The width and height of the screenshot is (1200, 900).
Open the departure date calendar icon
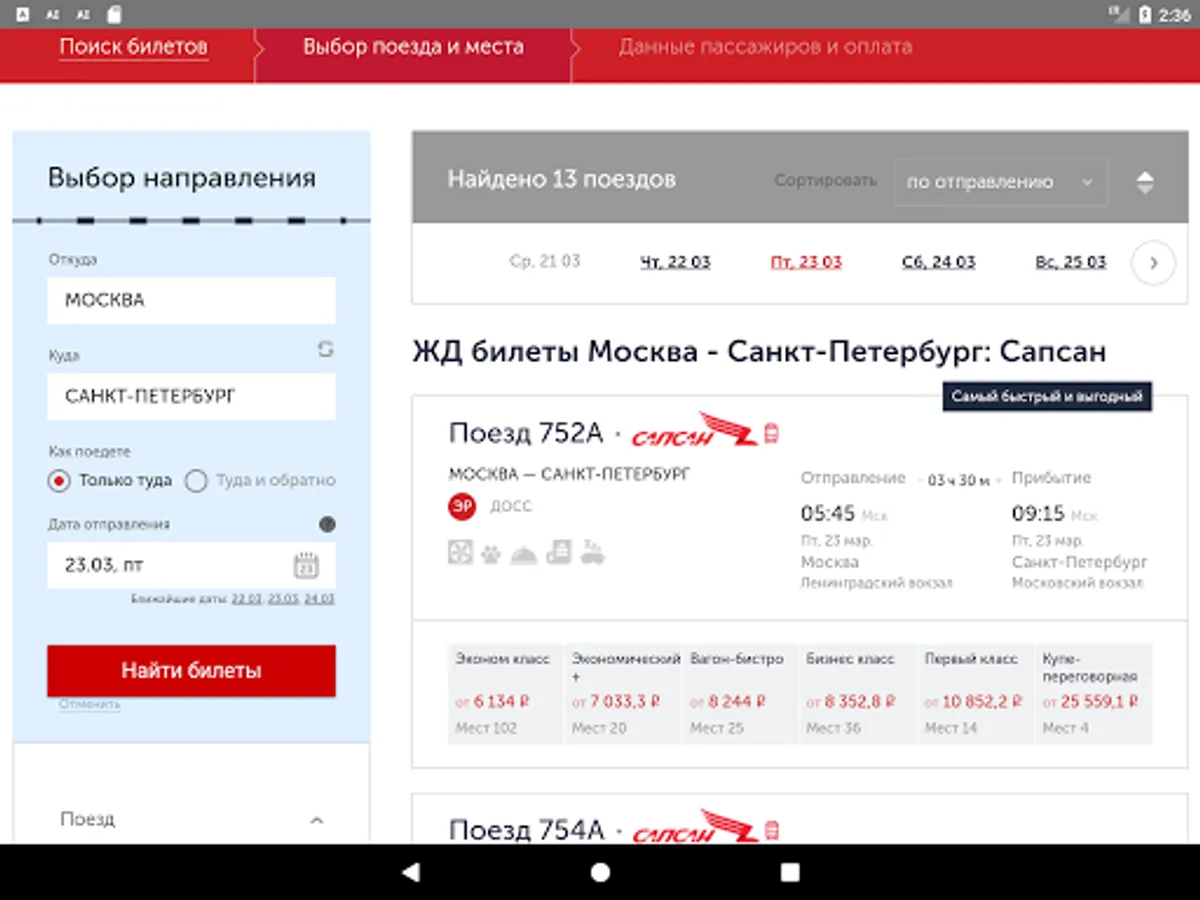(306, 565)
